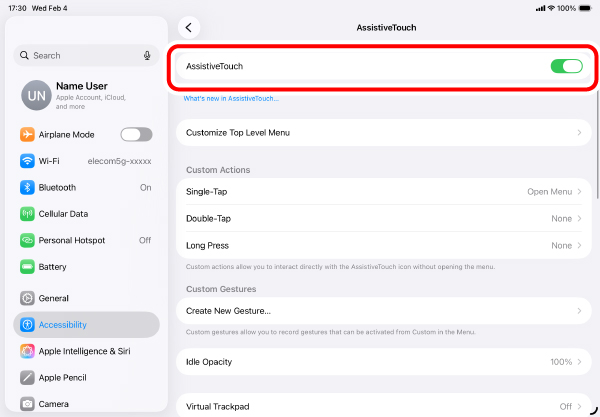Open Battery settings icon
This screenshot has width=600, height=417.
27,267
